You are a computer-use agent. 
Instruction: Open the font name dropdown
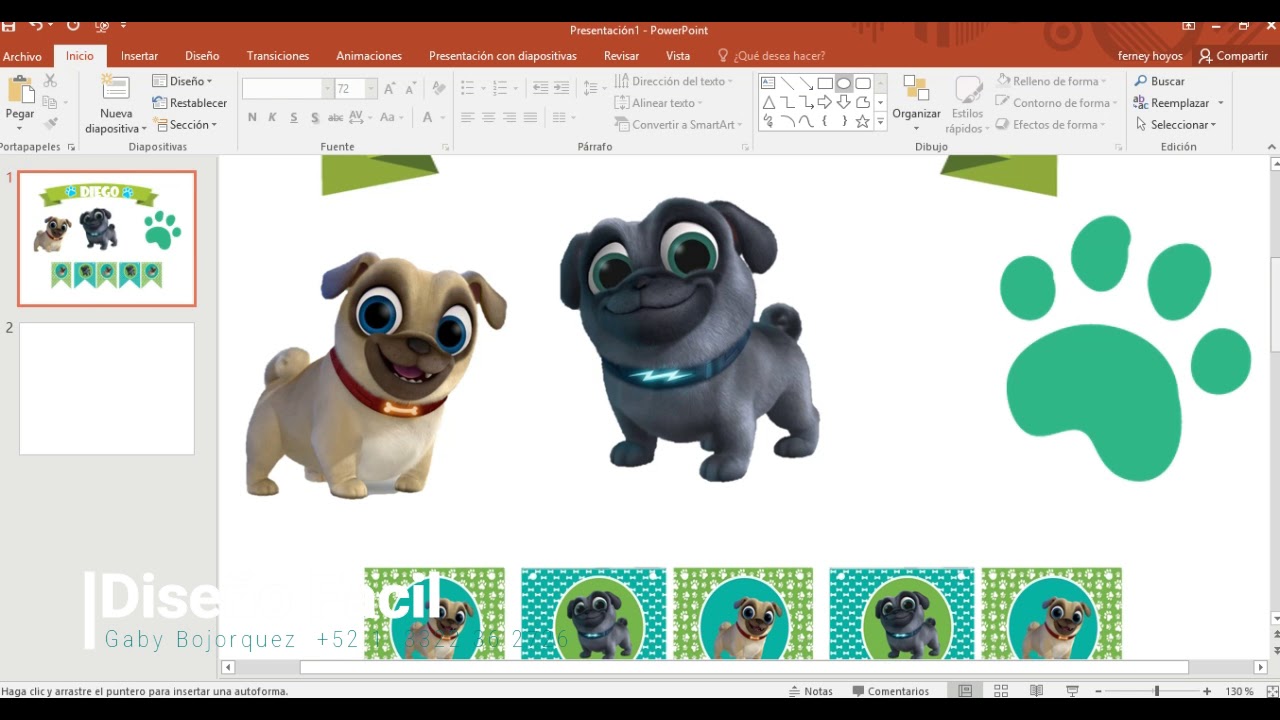[x=327, y=89]
